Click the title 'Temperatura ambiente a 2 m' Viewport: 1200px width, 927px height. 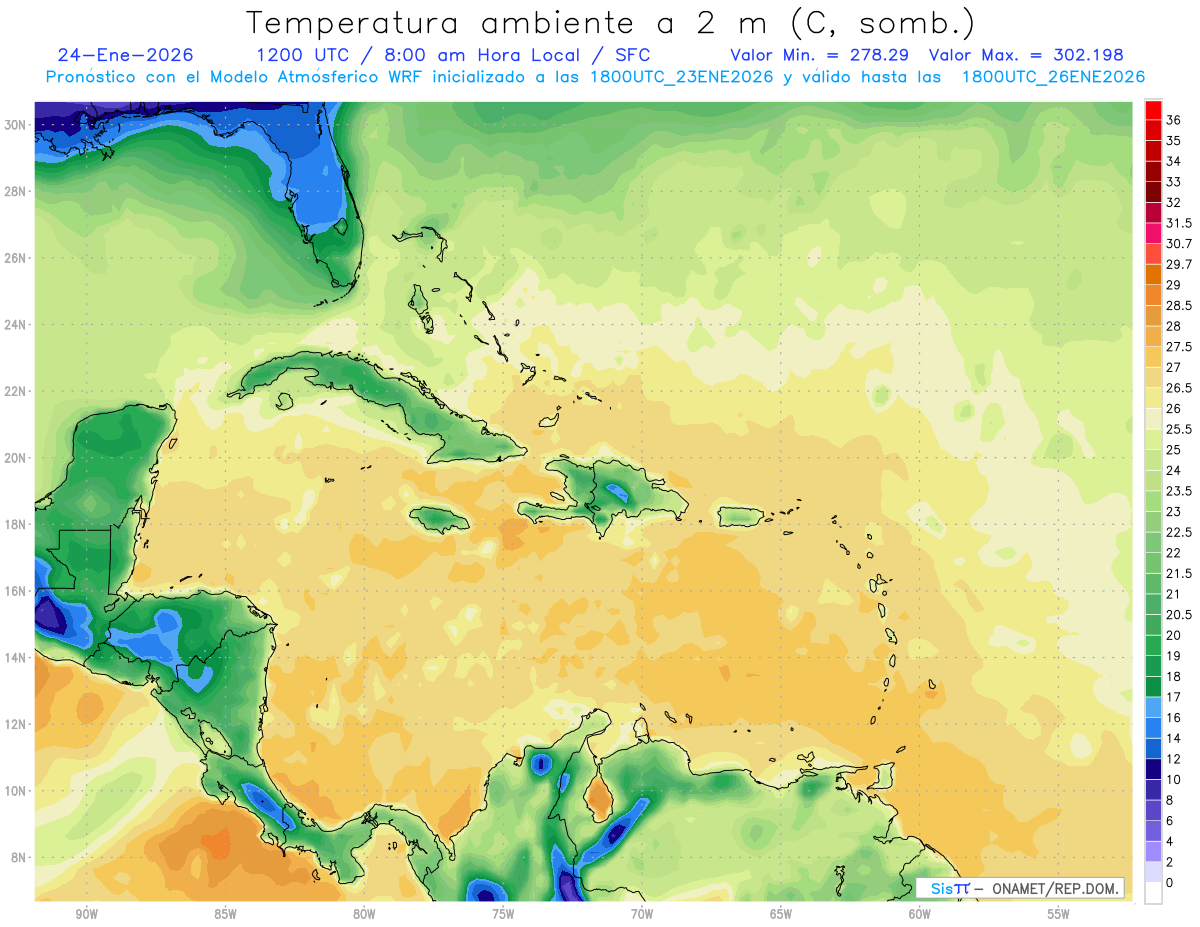point(511,23)
